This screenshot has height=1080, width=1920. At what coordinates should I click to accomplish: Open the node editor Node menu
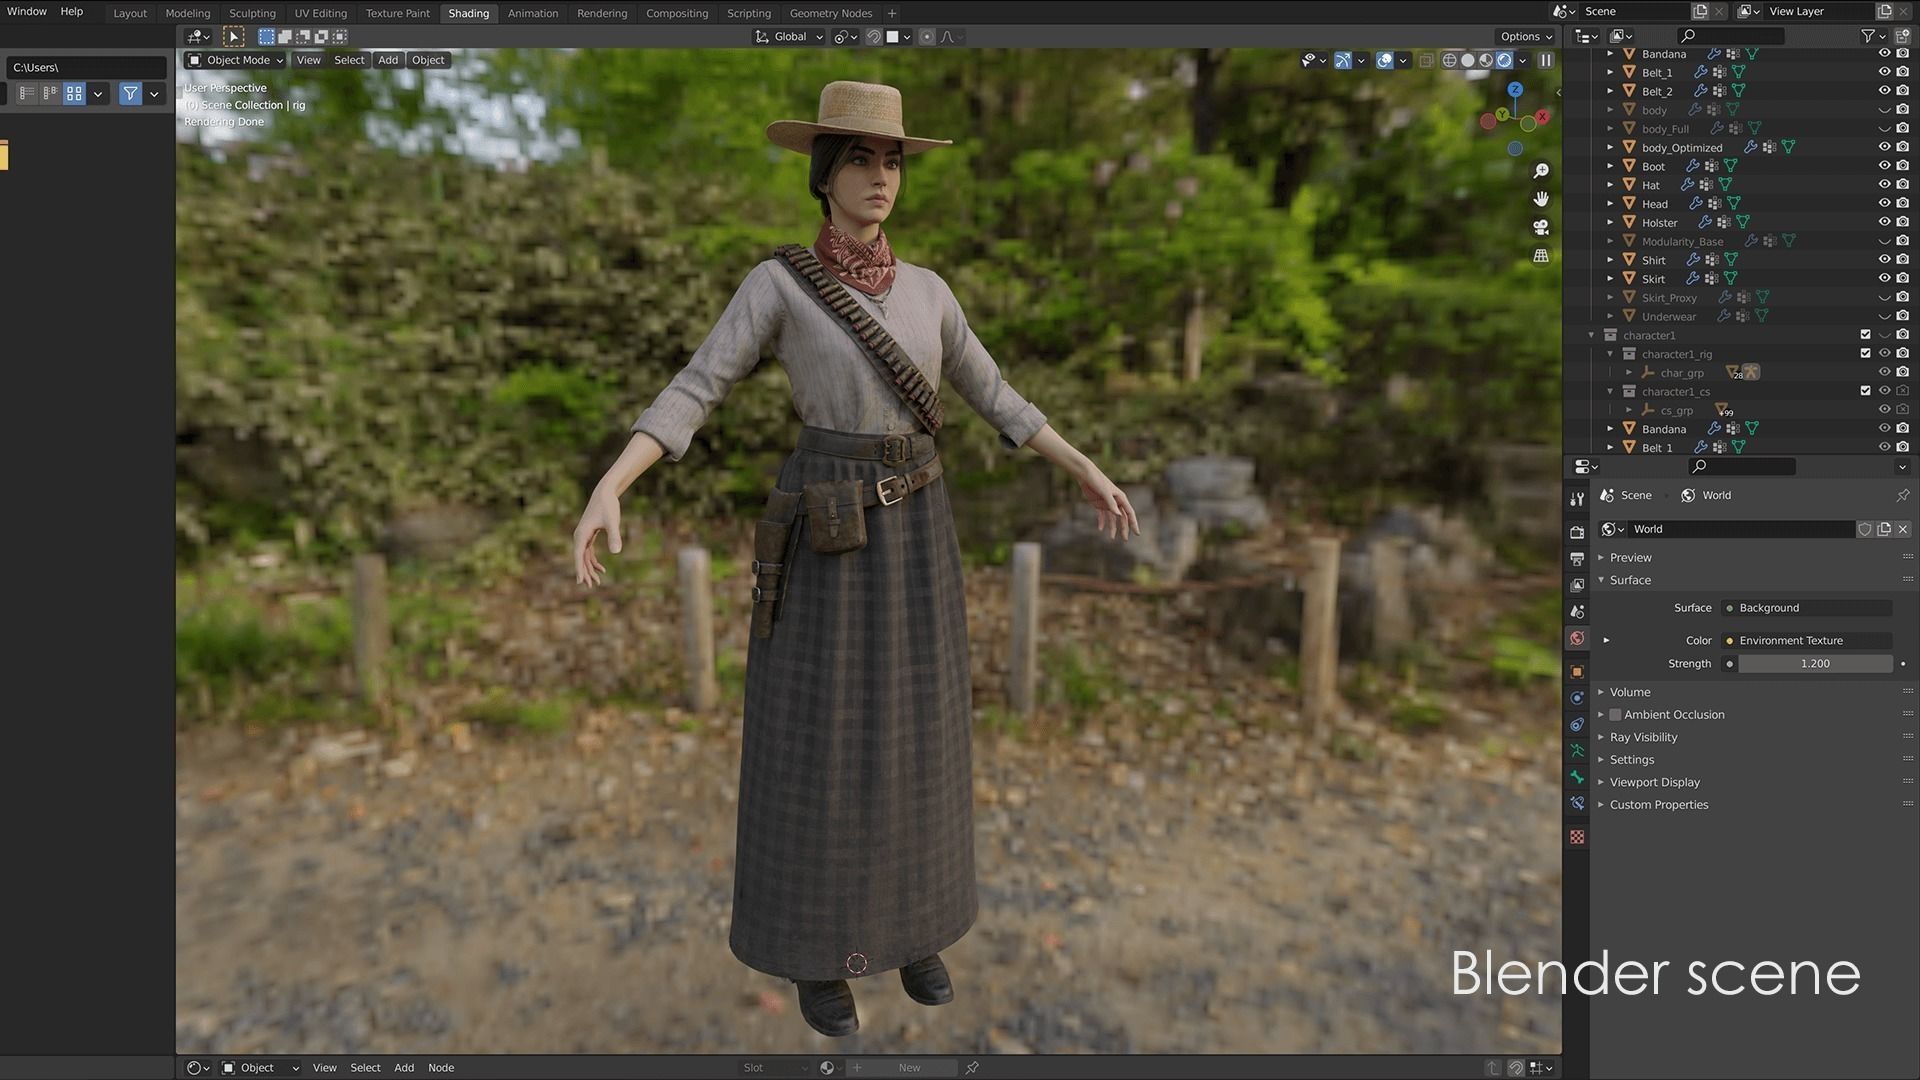[441, 1068]
